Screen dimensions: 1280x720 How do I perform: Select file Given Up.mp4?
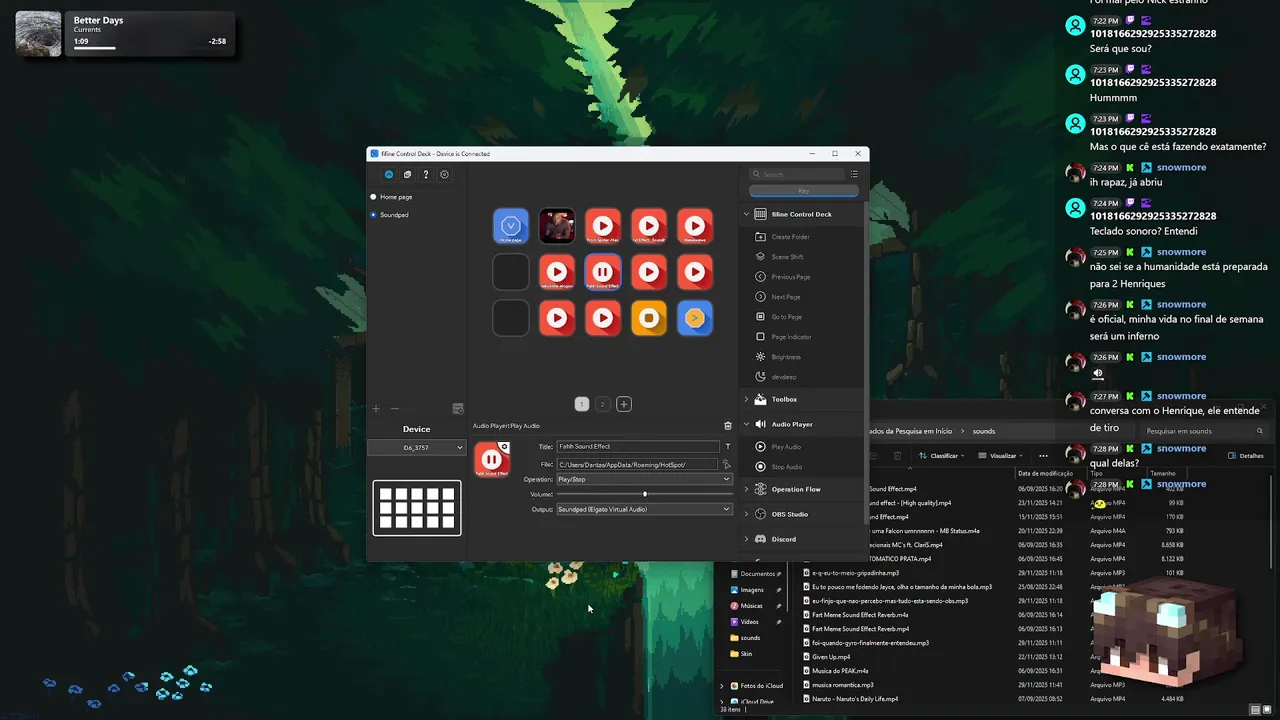point(831,657)
